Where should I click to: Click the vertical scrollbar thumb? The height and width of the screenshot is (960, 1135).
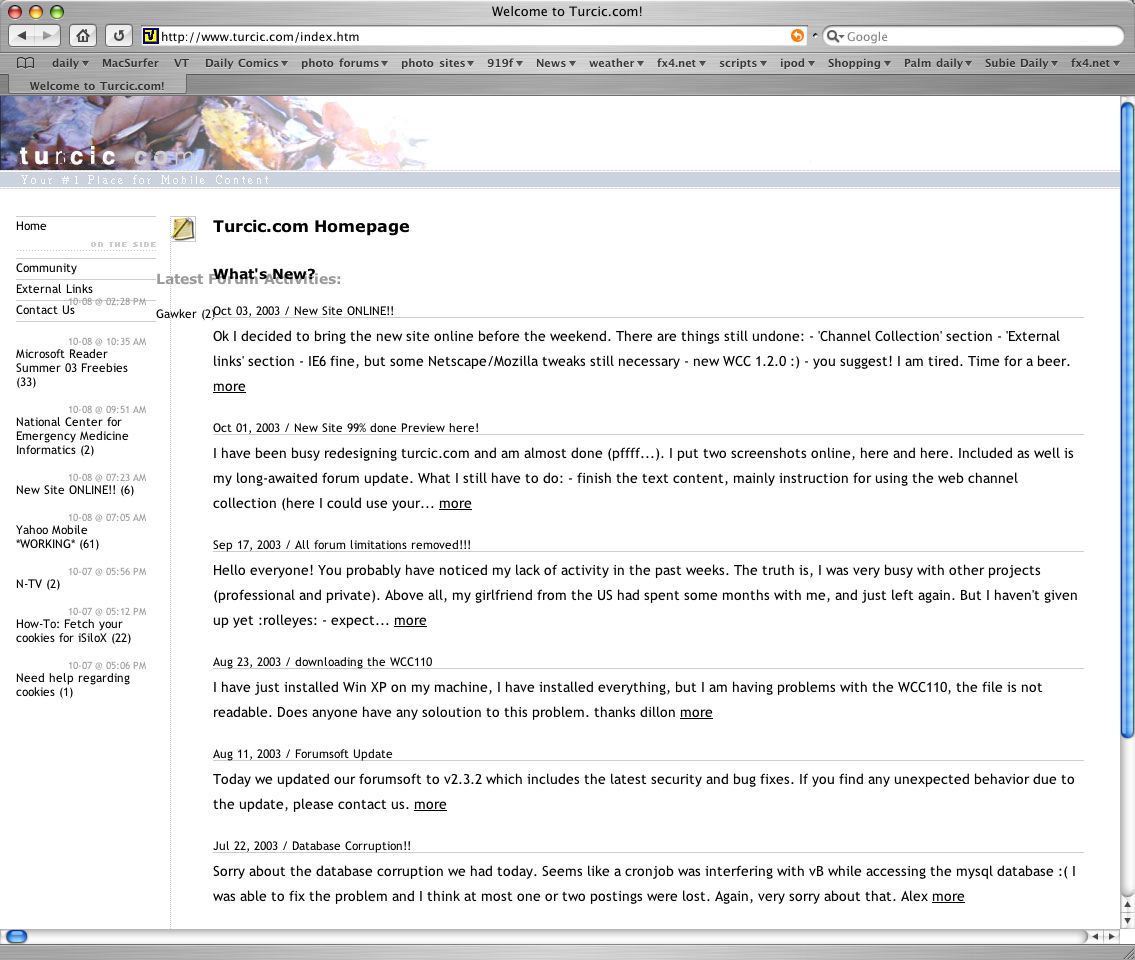pyautogui.click(x=1127, y=420)
